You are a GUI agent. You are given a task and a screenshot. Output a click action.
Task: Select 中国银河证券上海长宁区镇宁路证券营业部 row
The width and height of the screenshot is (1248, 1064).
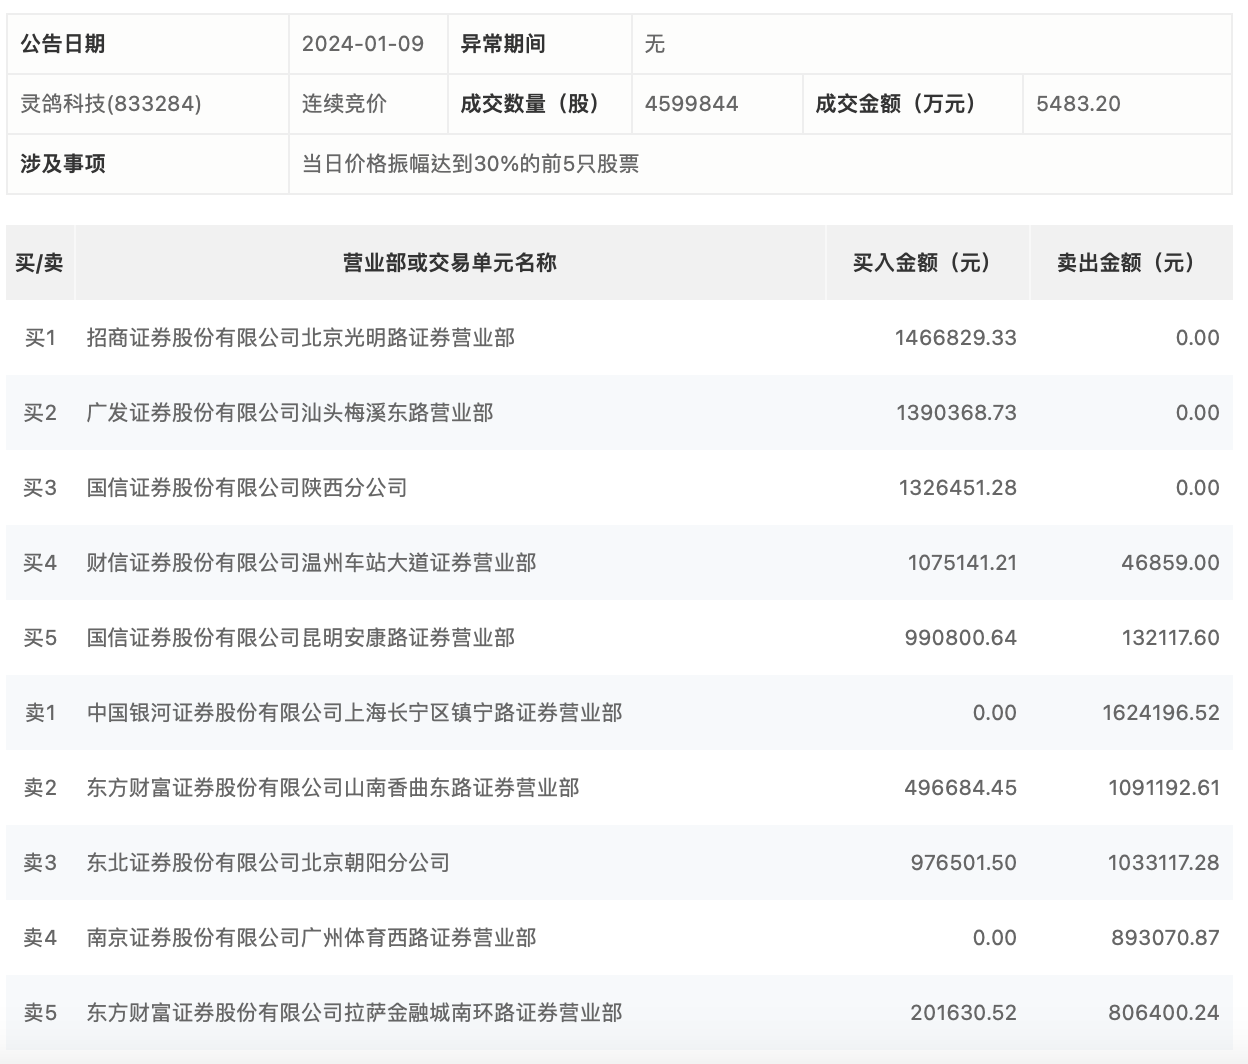(619, 713)
